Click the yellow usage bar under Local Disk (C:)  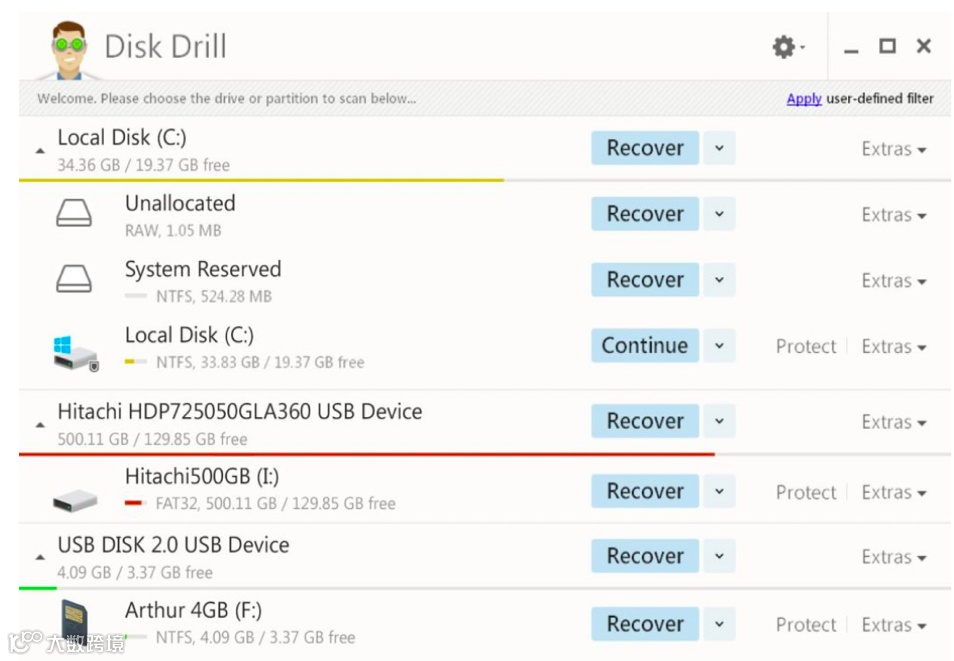(261, 180)
